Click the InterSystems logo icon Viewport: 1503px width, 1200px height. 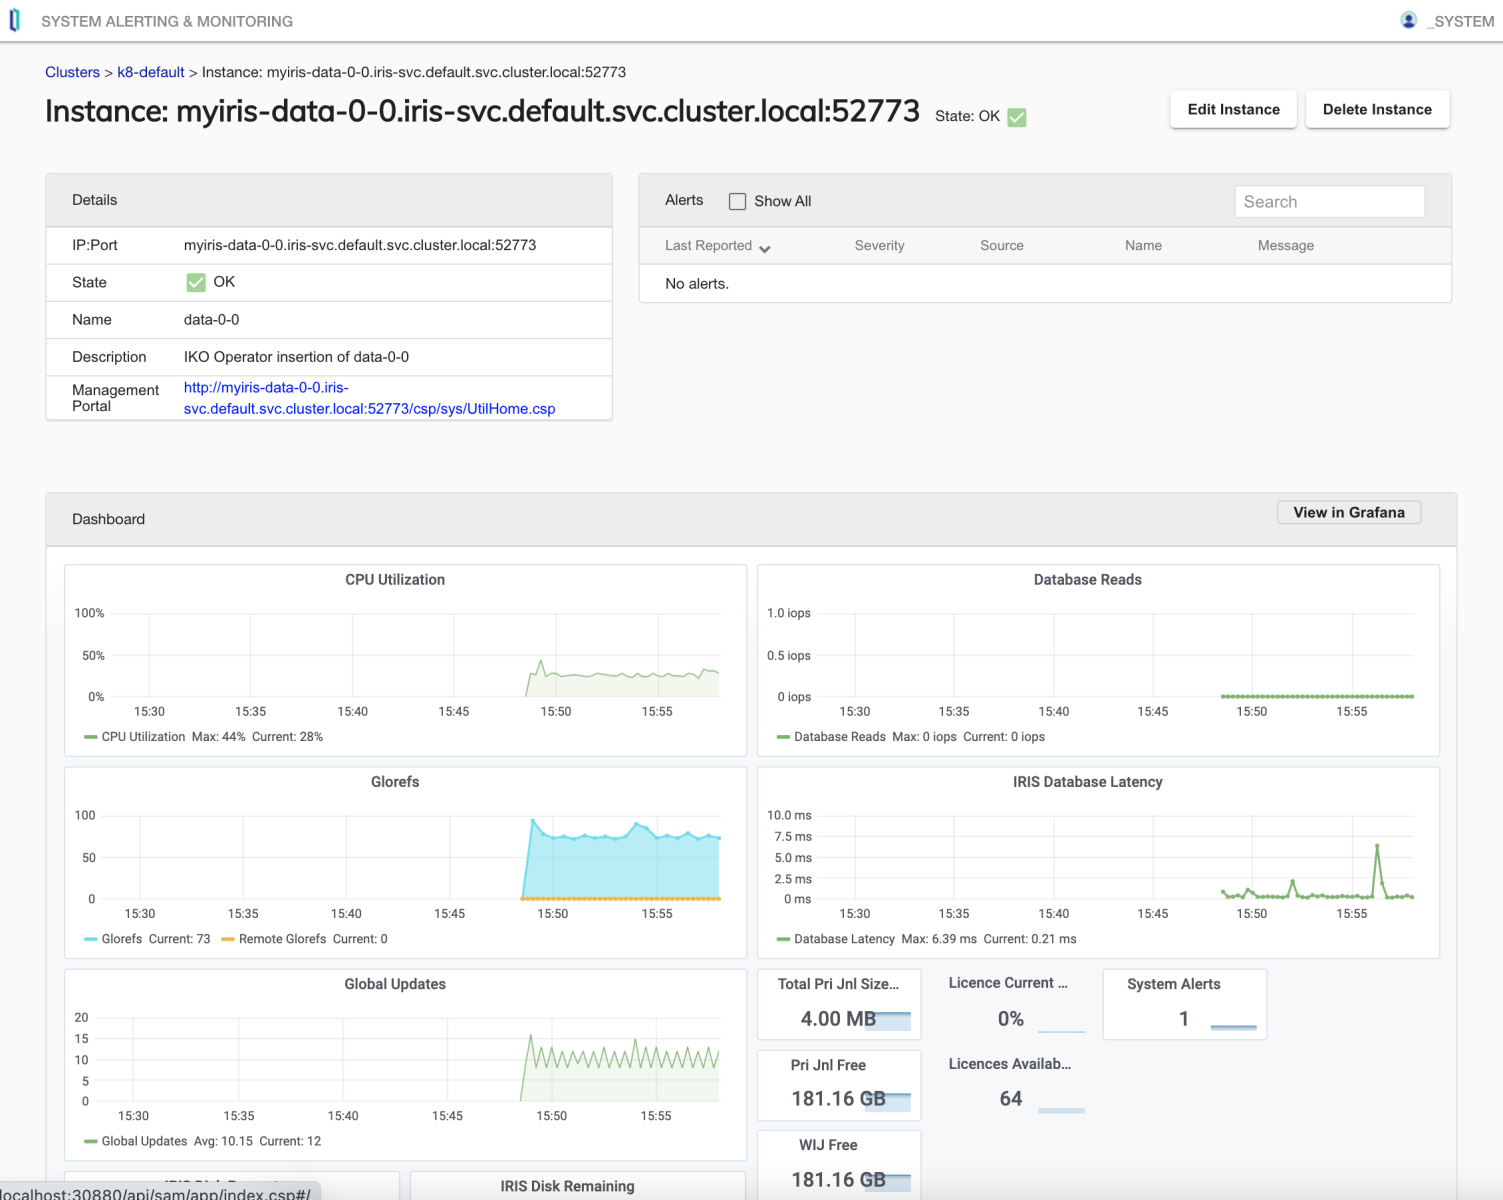14,20
